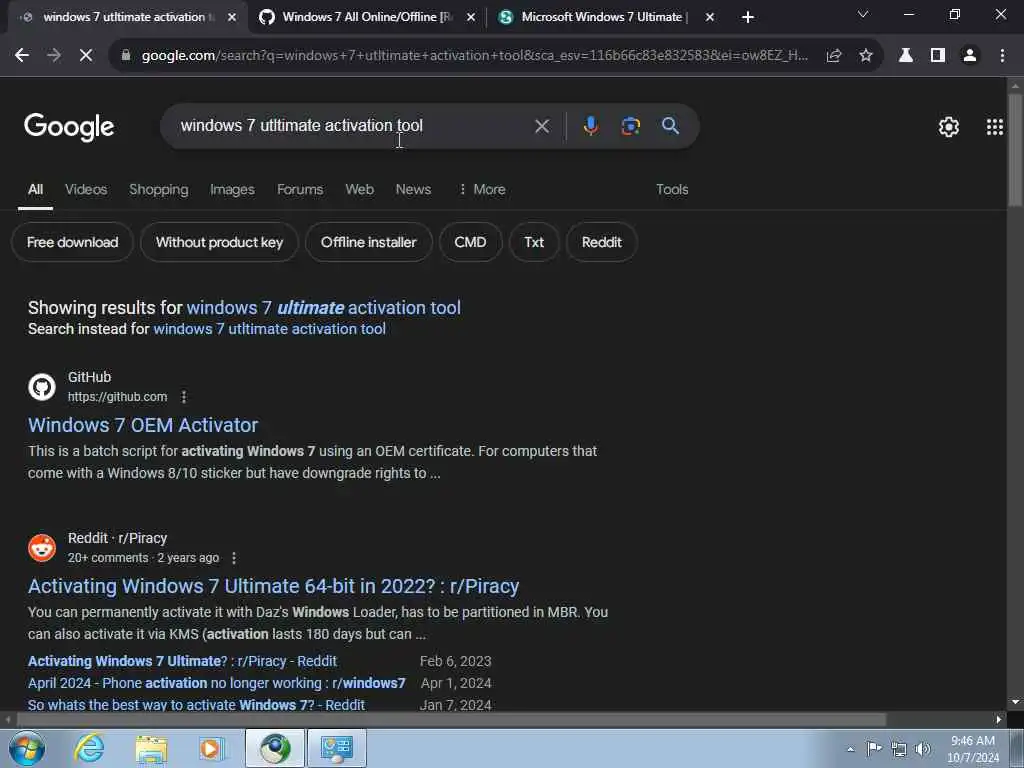Screen dimensions: 1024x768
Task: Select the Web search tab
Action: tap(359, 189)
